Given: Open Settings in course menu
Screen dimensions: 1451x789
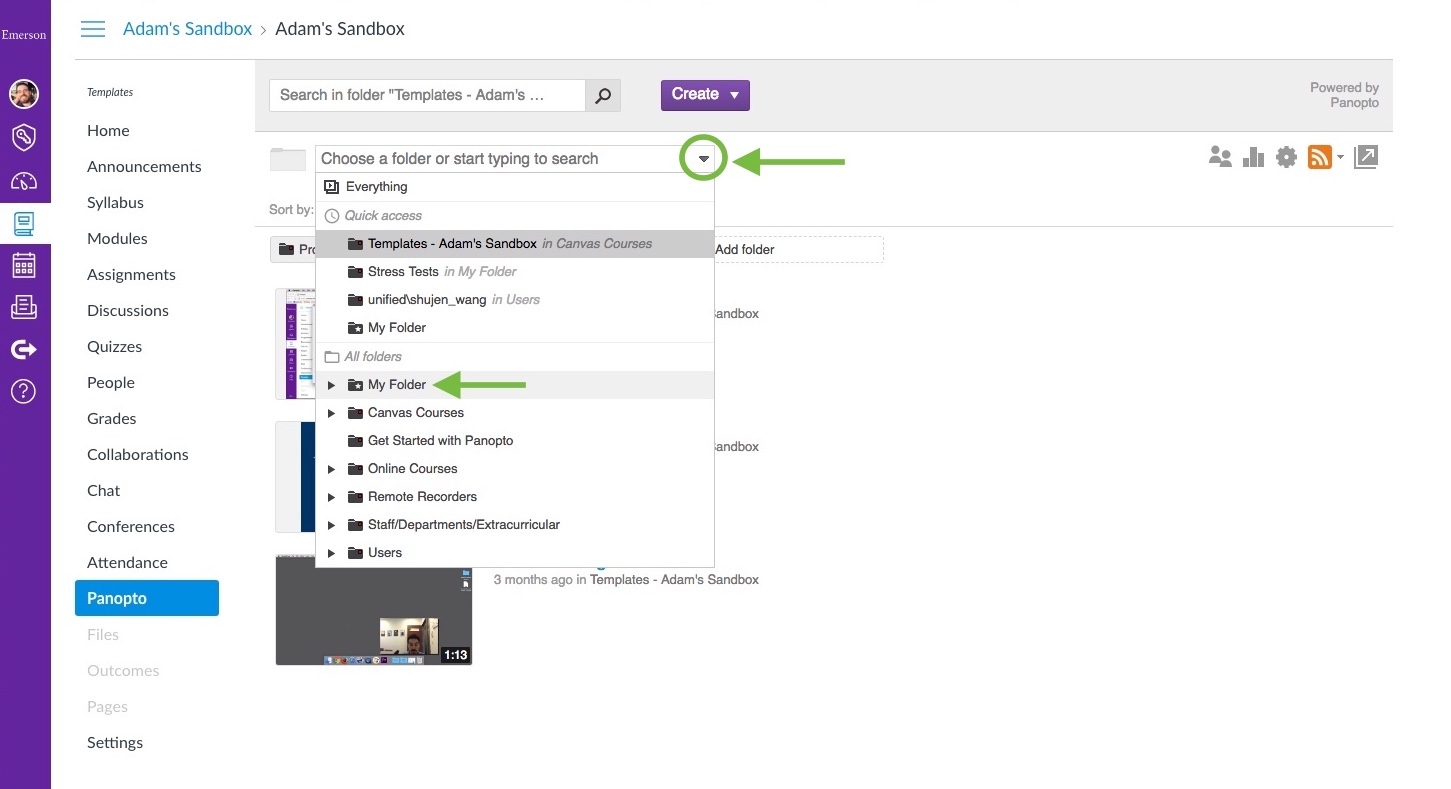Looking at the screenshot, I should [x=115, y=743].
